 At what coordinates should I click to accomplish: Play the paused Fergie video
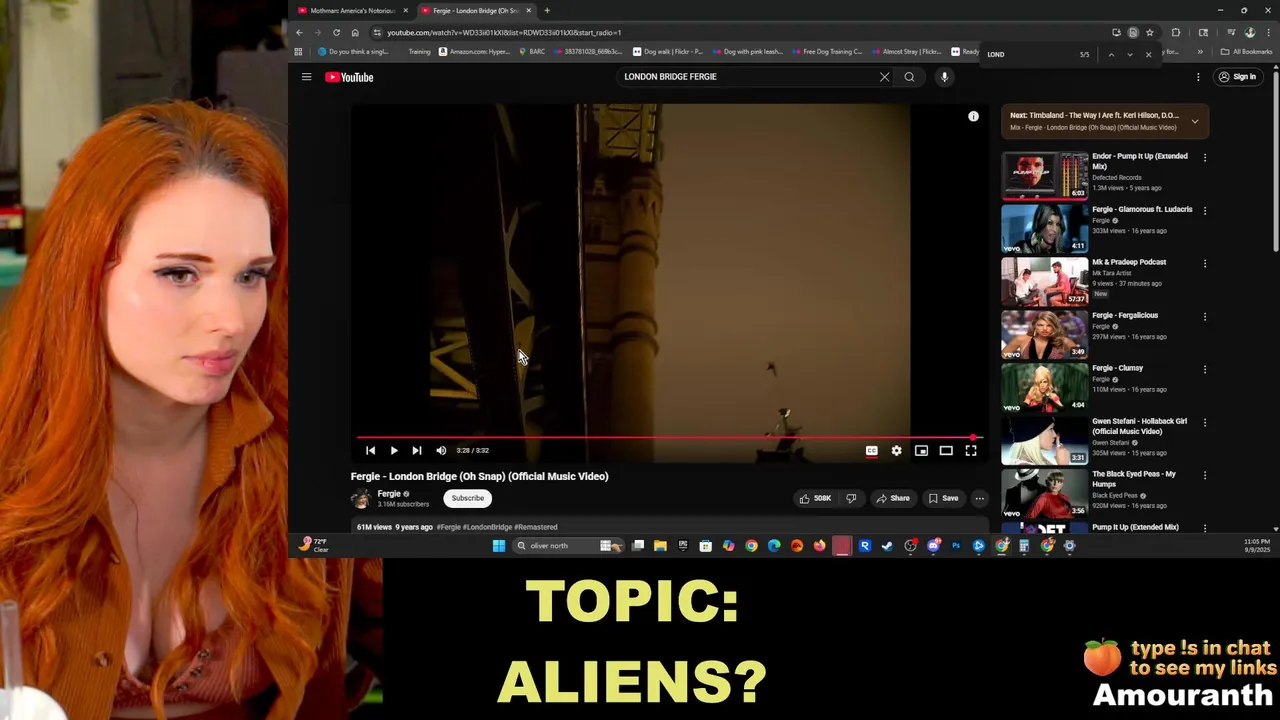pos(394,451)
